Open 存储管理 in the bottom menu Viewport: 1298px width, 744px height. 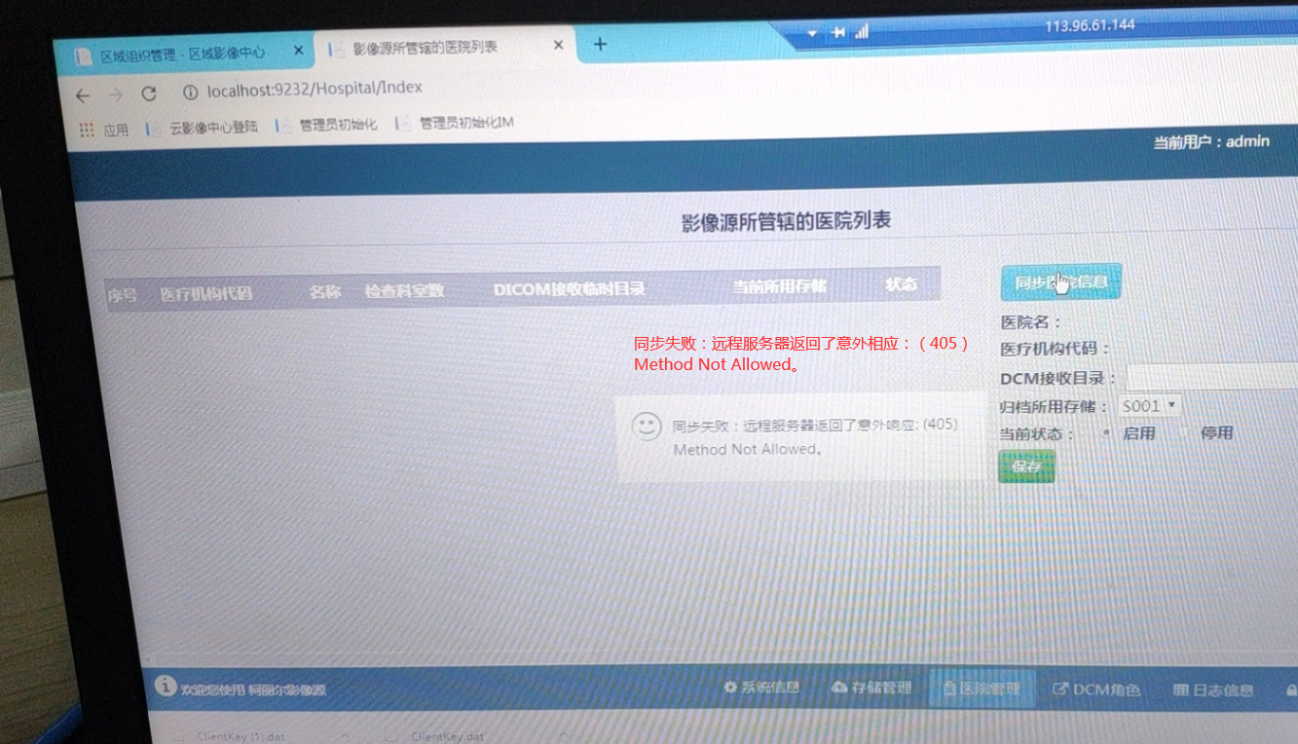coord(871,688)
